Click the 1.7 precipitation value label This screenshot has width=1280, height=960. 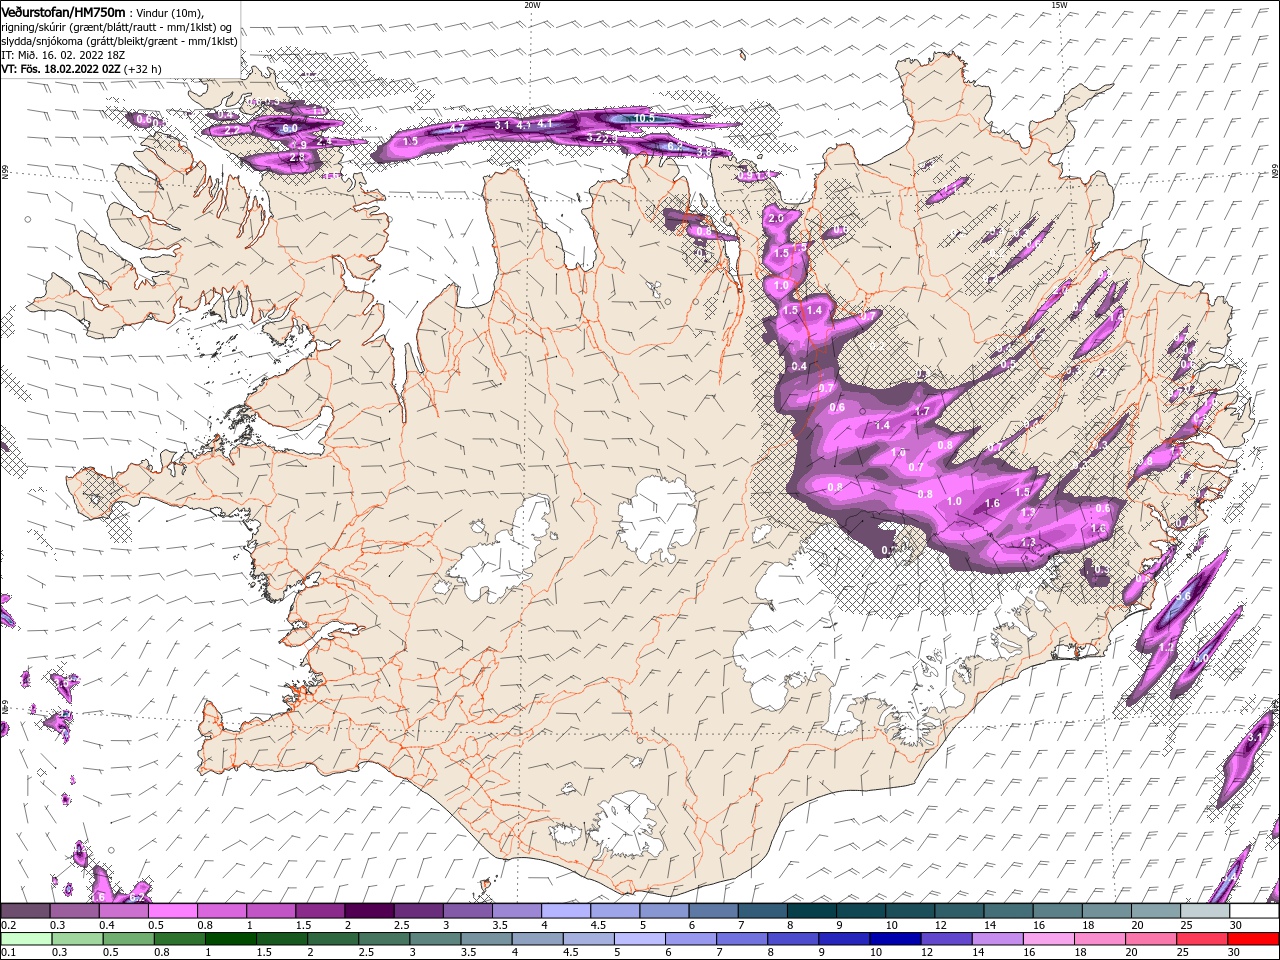[x=922, y=411]
